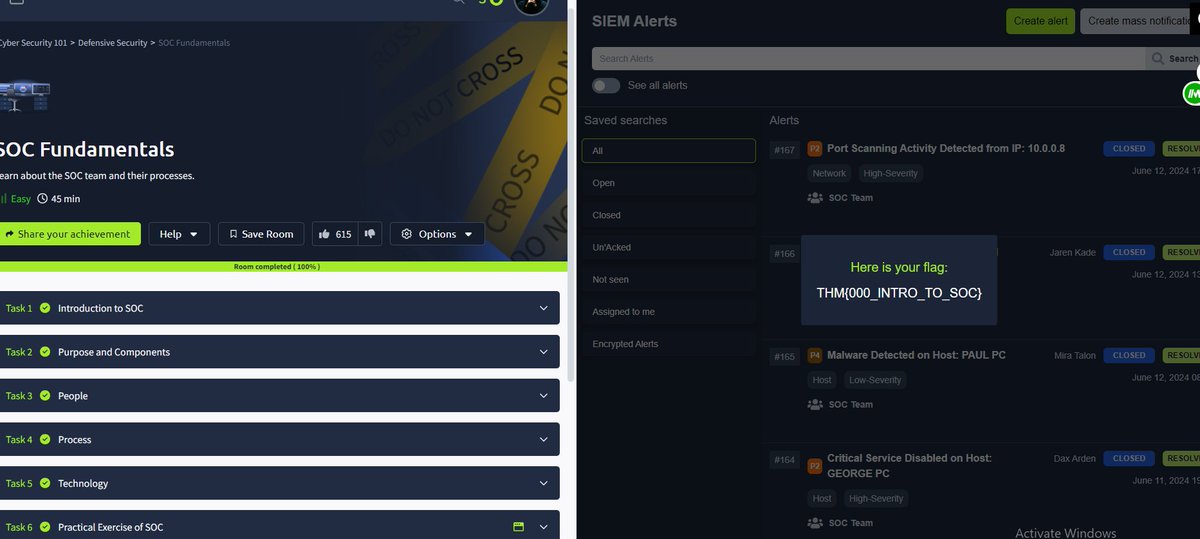This screenshot has width=1200, height=539.
Task: Expand Task 6 Practical Exercise of SOC
Action: (279, 525)
